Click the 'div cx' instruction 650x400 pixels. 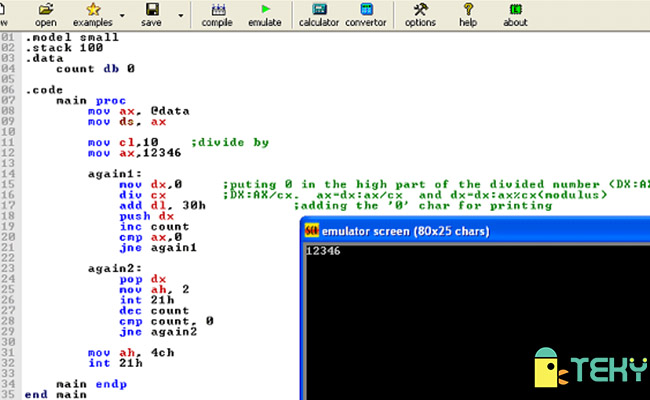tap(143, 195)
